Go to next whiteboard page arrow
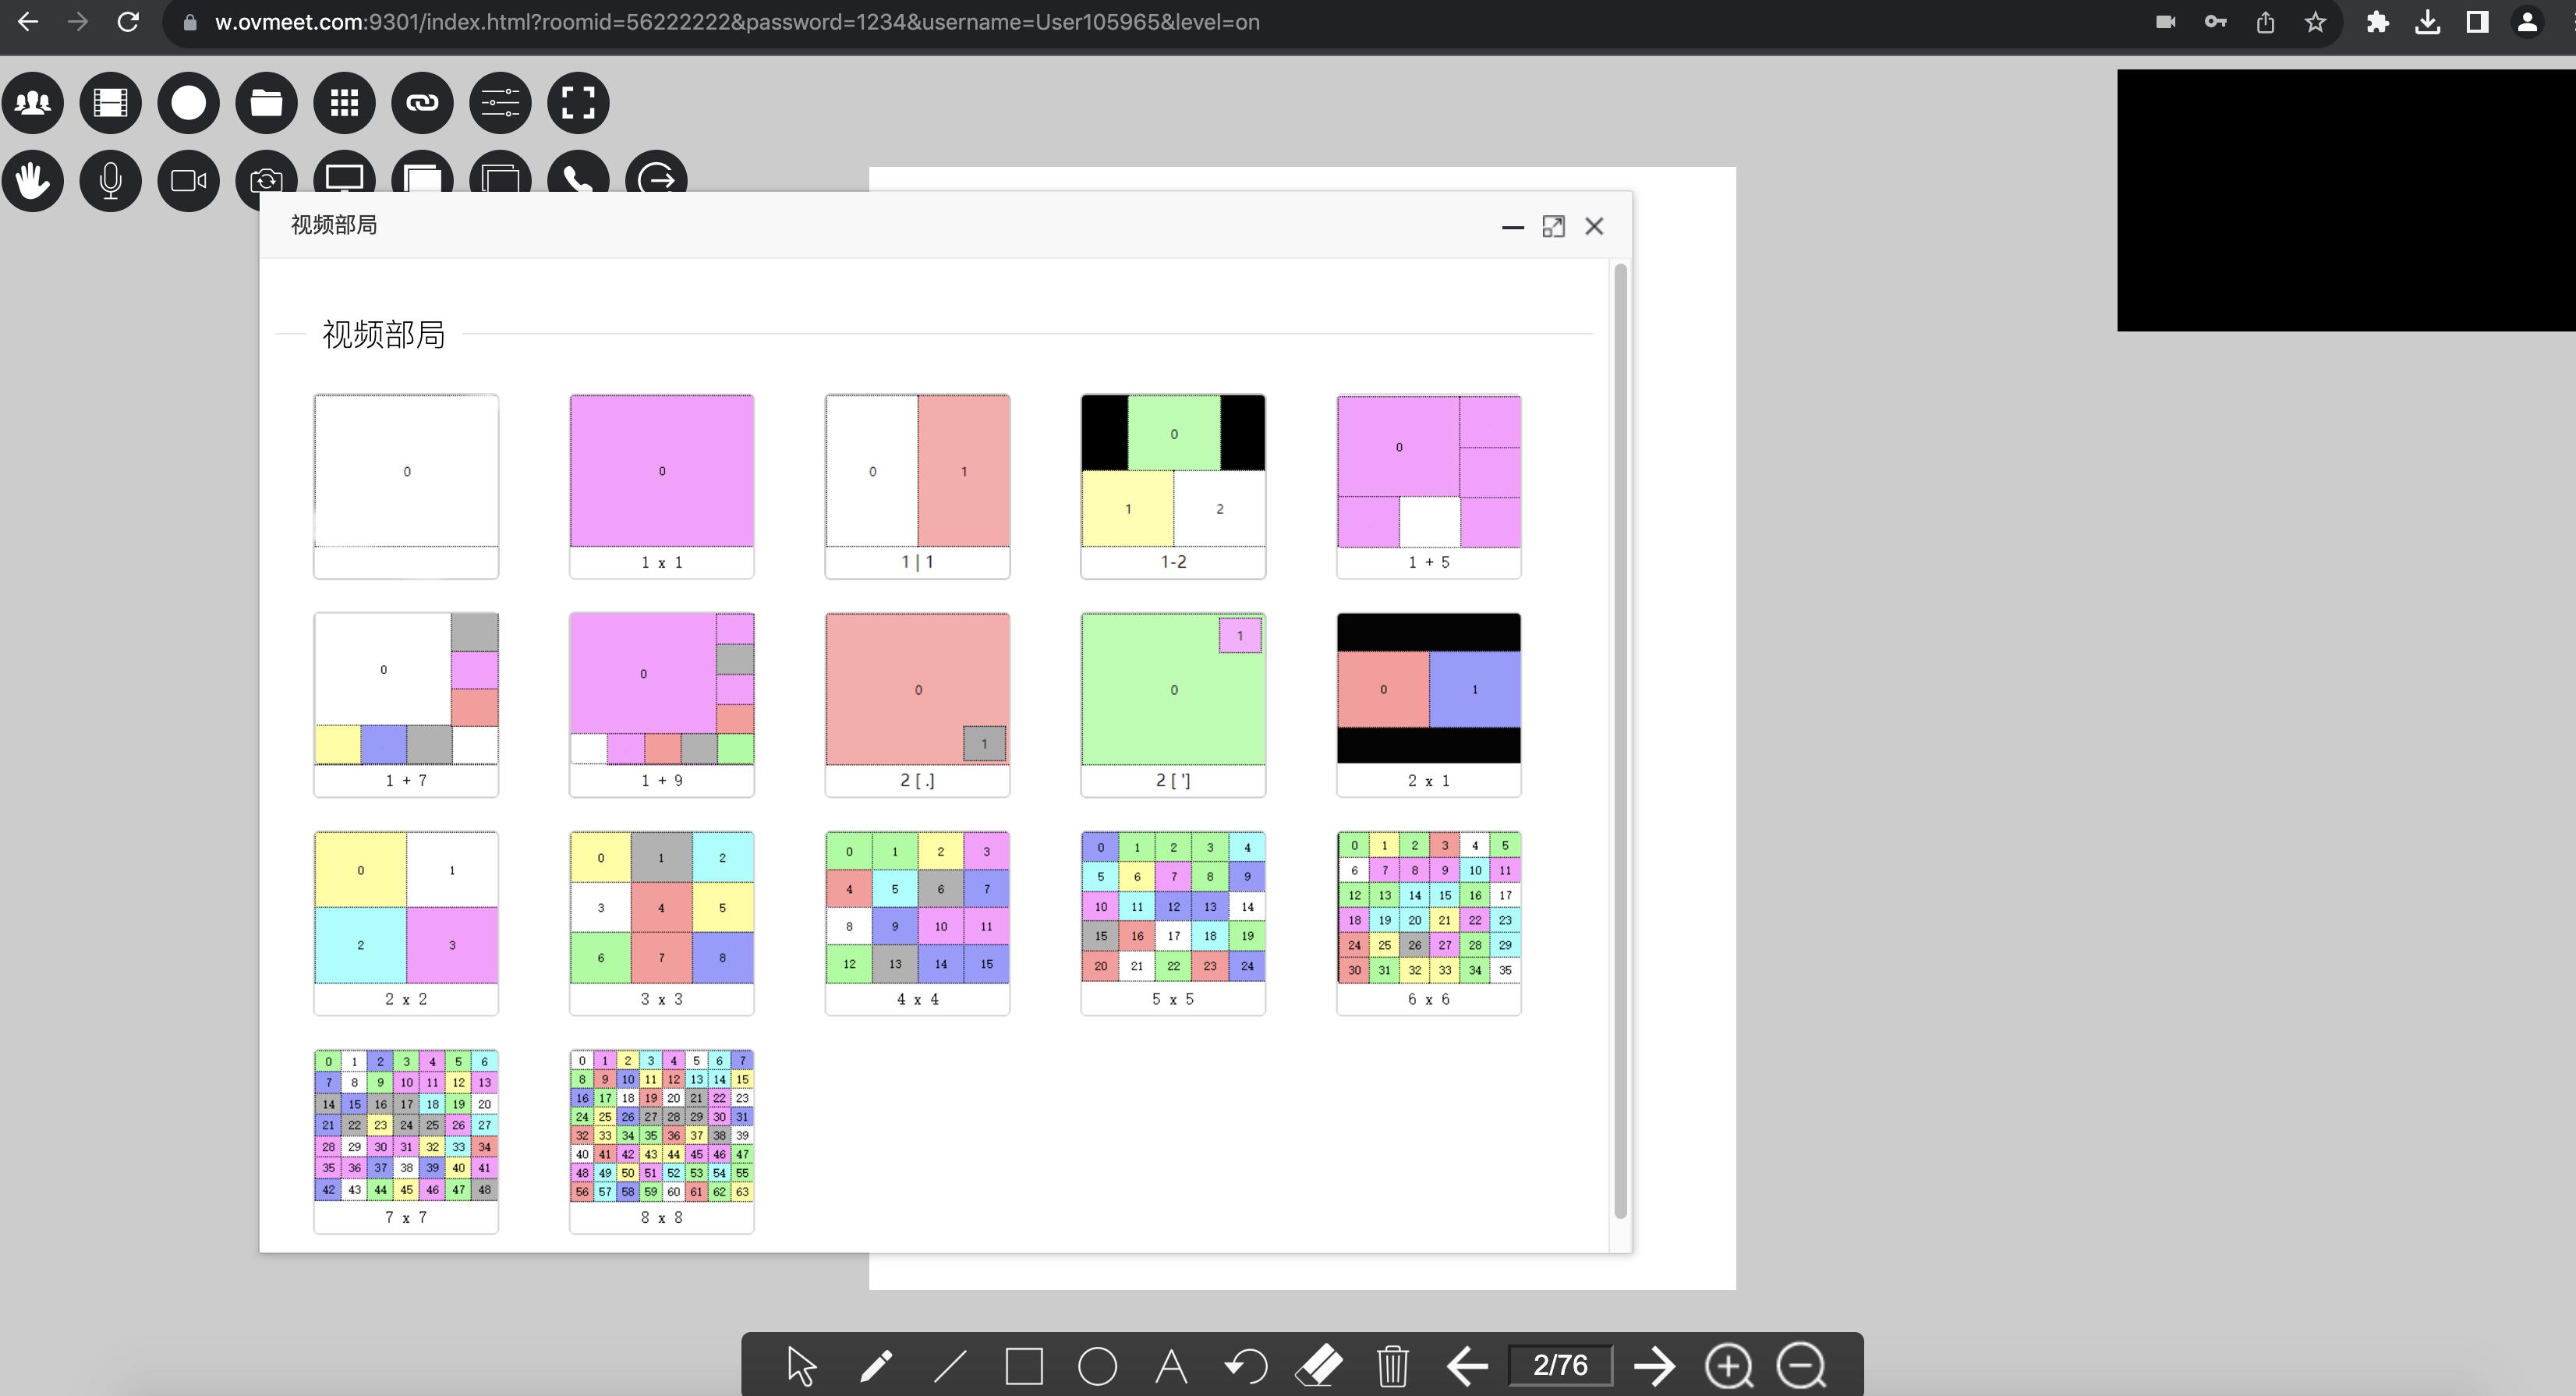 pyautogui.click(x=1654, y=1366)
